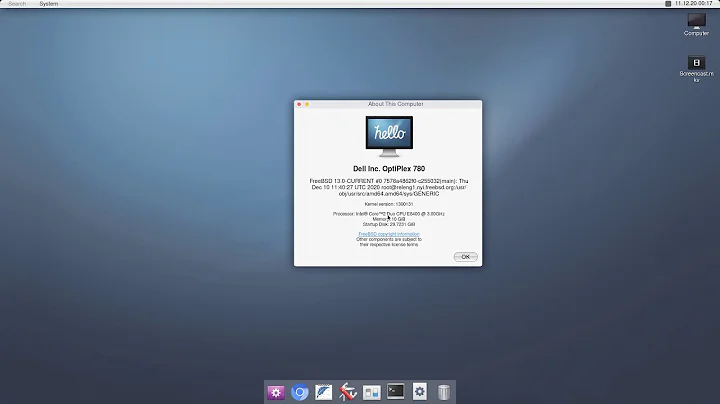Click the Processor Intel Core 2 Duo line
Viewport: 720px width, 404px height.
pyautogui.click(x=388, y=214)
